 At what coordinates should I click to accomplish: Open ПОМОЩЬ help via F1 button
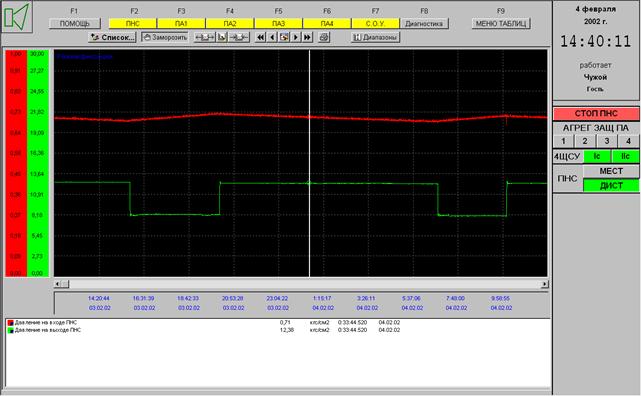point(74,24)
